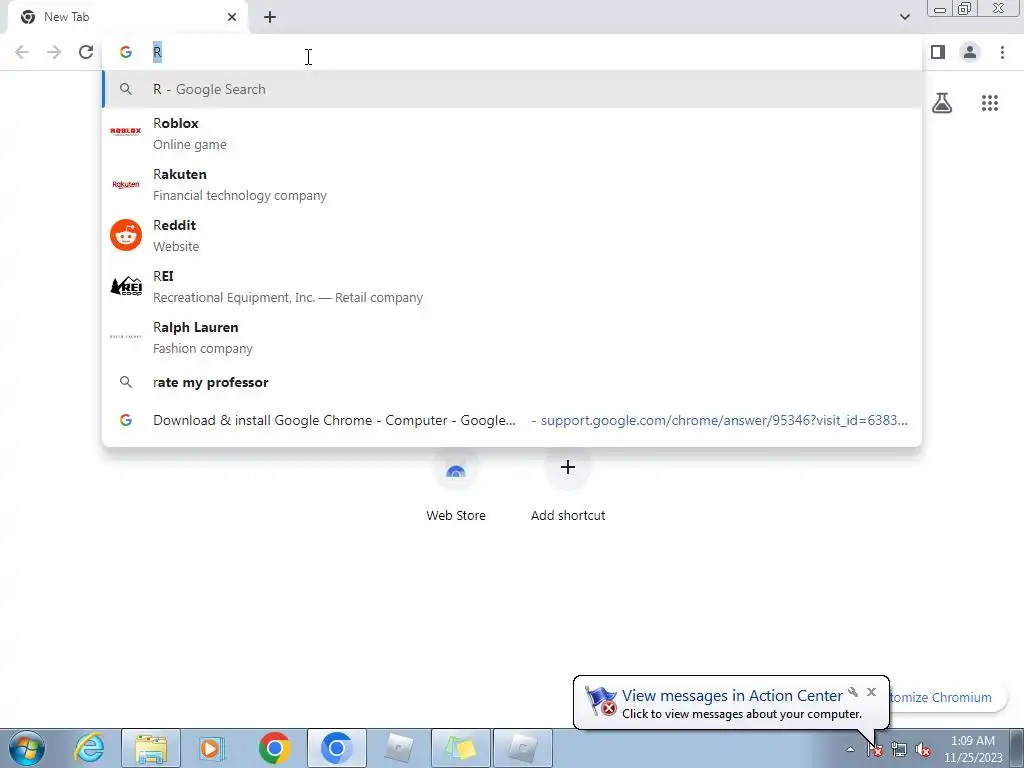Choose the Ralph Lauren suggestion
1024x768 pixels.
(513, 337)
